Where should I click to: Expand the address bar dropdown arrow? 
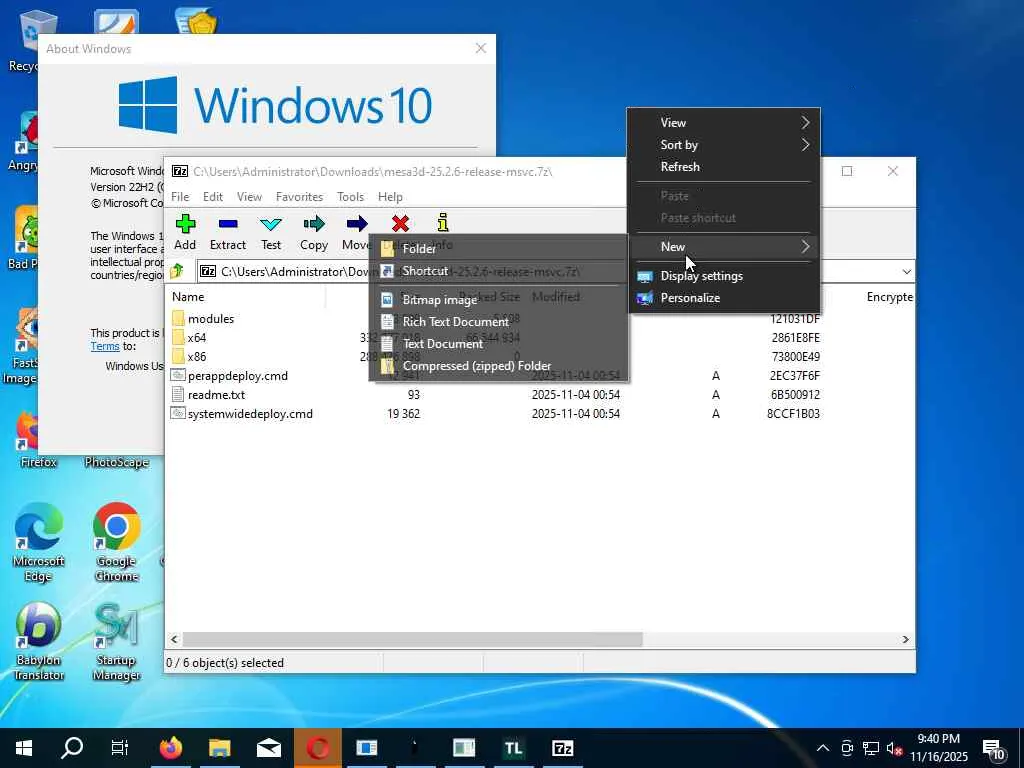(906, 271)
